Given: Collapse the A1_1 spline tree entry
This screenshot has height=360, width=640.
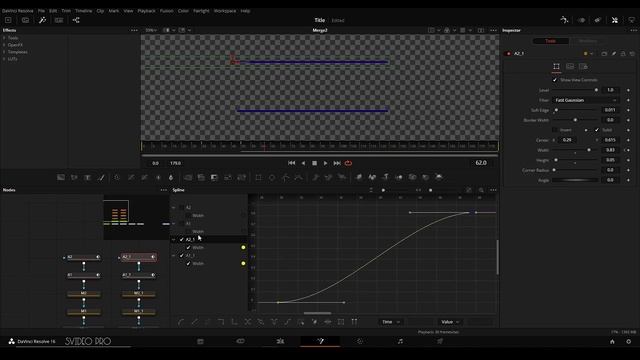Looking at the screenshot, I should pos(173,256).
